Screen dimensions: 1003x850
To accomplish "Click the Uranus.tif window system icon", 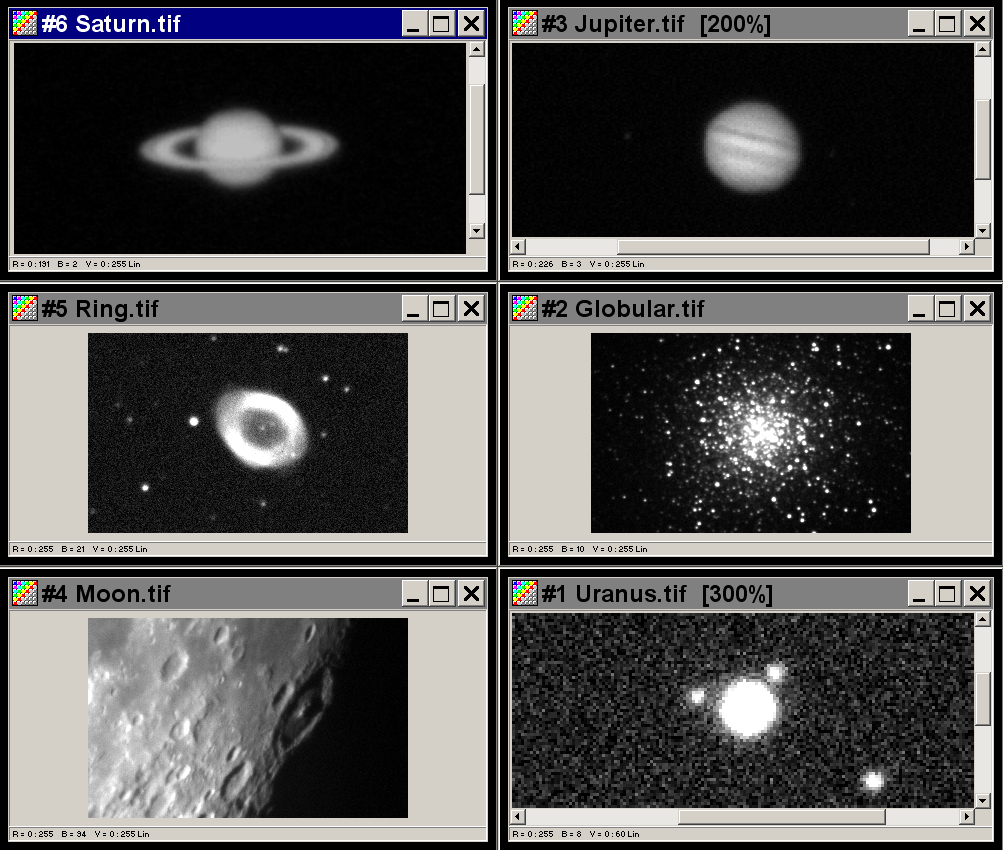I will (x=525, y=594).
